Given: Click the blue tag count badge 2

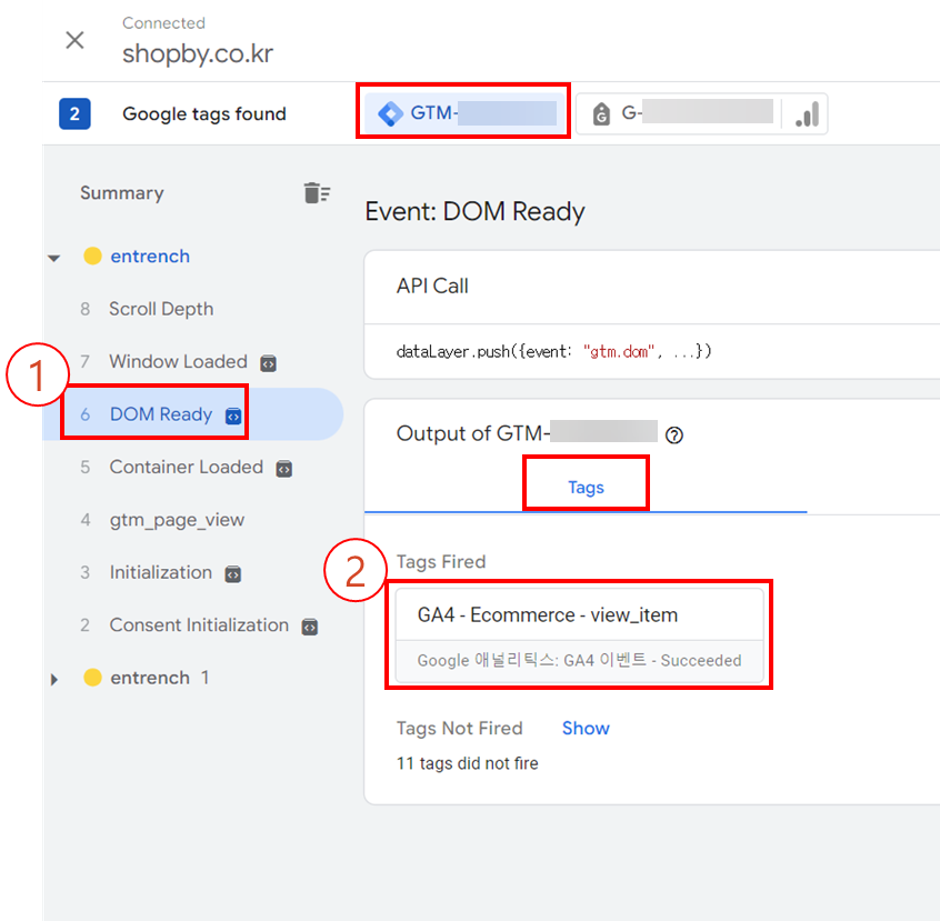Looking at the screenshot, I should coord(75,114).
